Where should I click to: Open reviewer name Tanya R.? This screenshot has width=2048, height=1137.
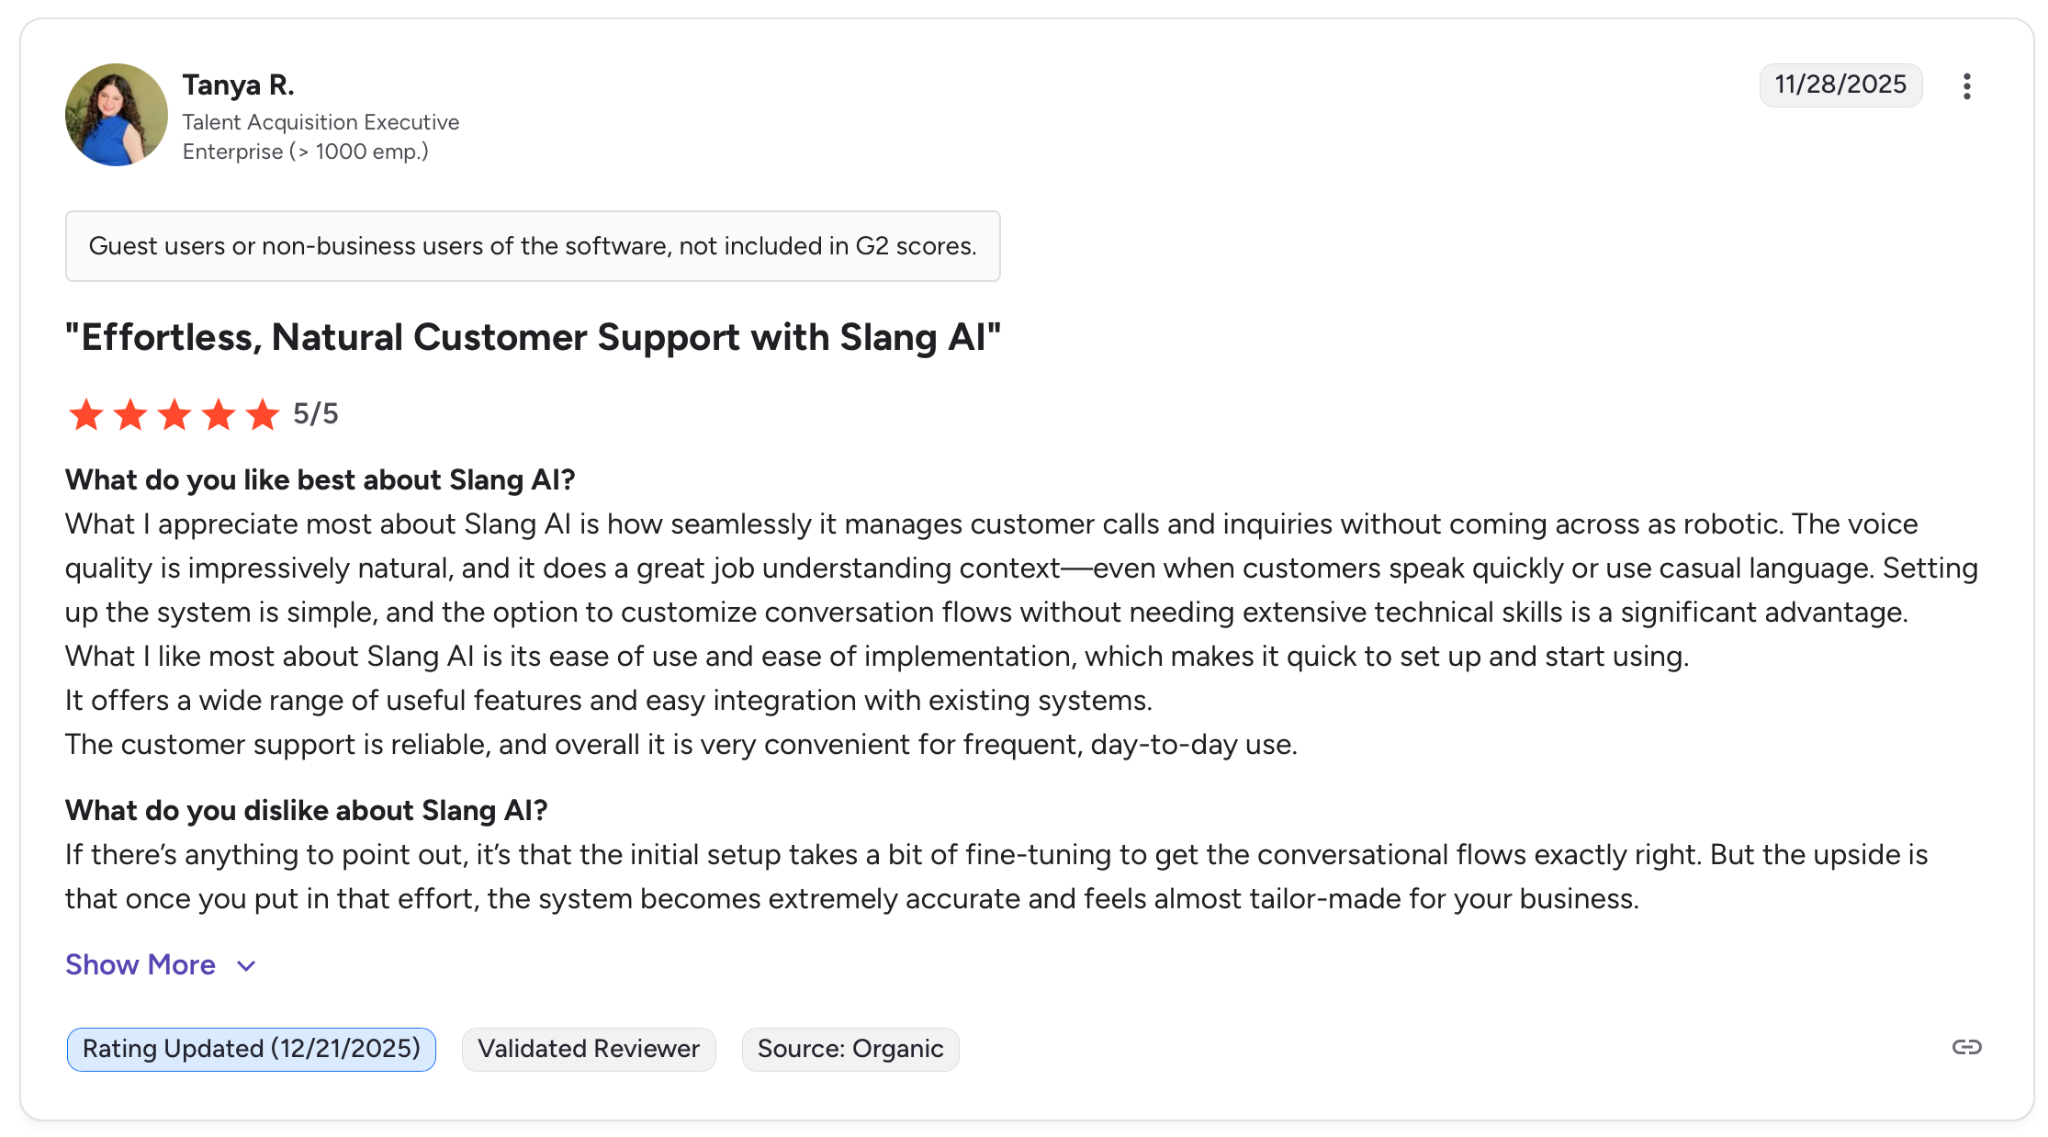click(x=238, y=85)
